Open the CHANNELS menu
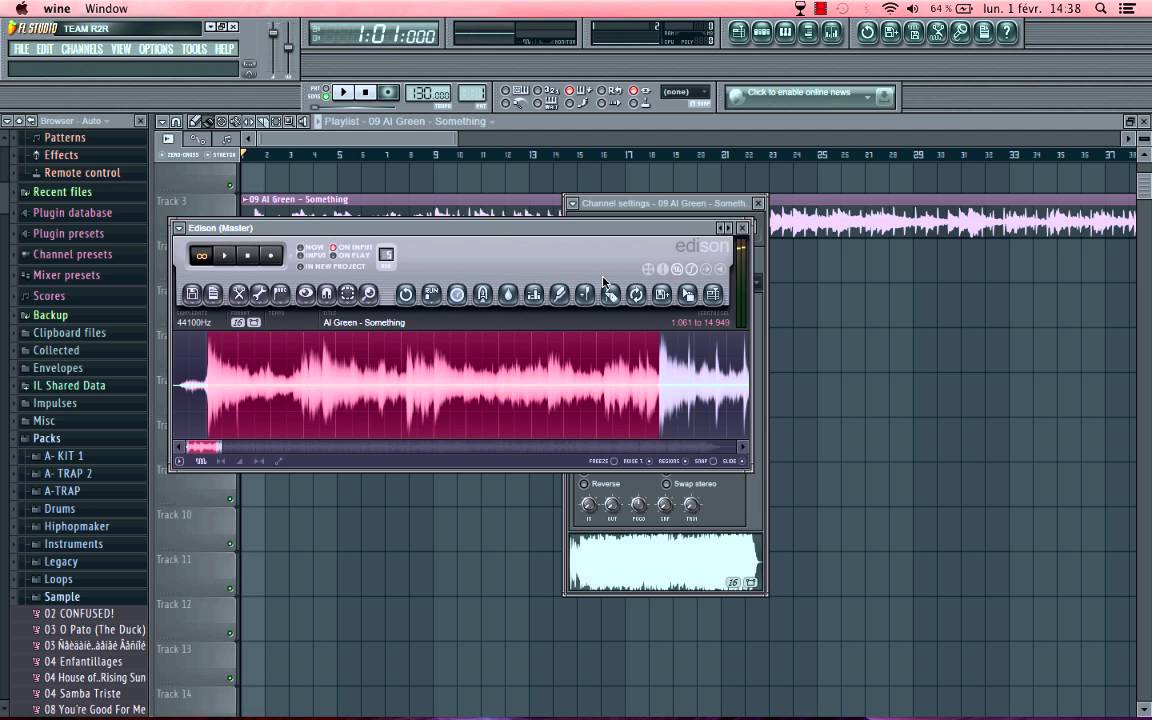 (x=82, y=48)
